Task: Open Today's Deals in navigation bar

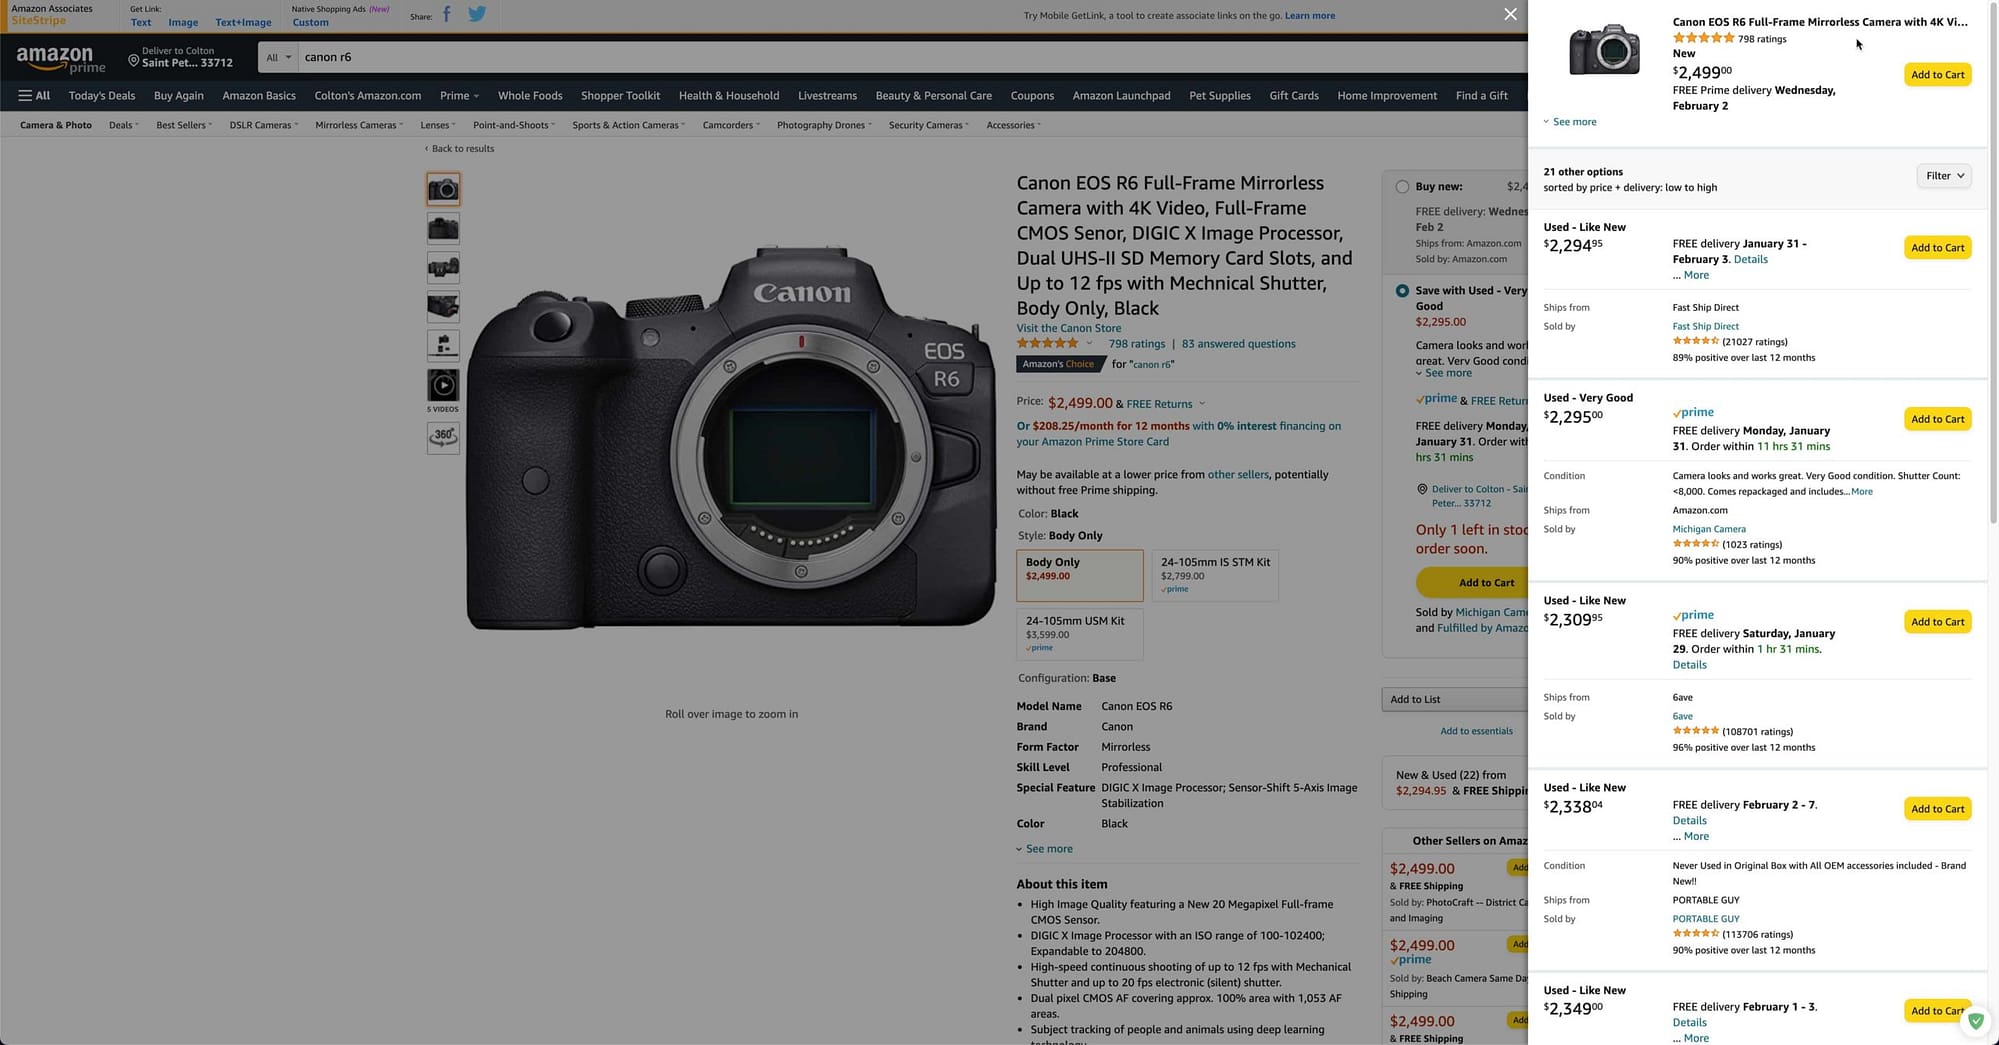Action: (x=102, y=96)
